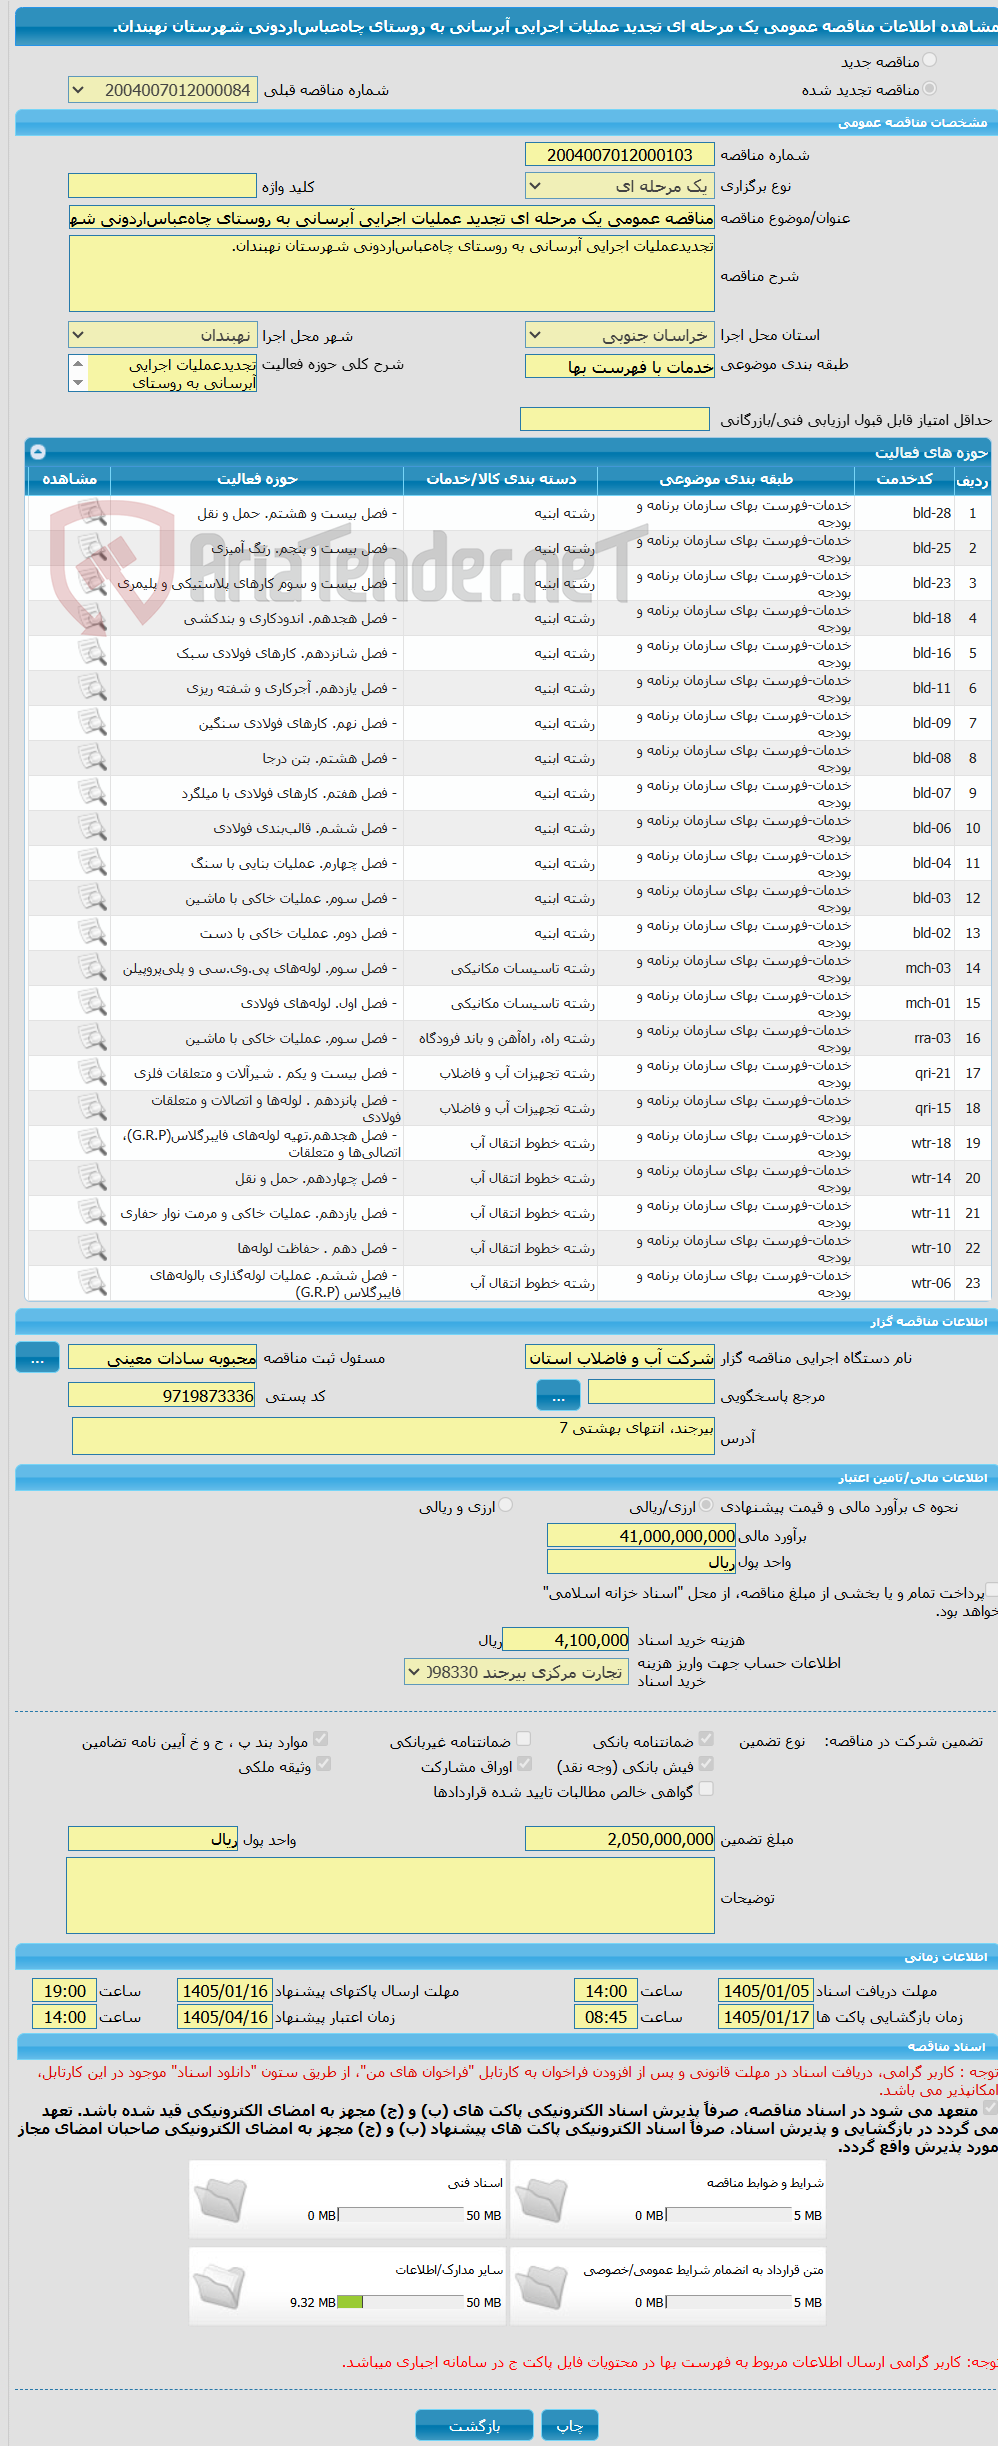
Task: Click ellipsis button next to مسئول ثبت مناقصه
Action: pyautogui.click(x=37, y=1358)
